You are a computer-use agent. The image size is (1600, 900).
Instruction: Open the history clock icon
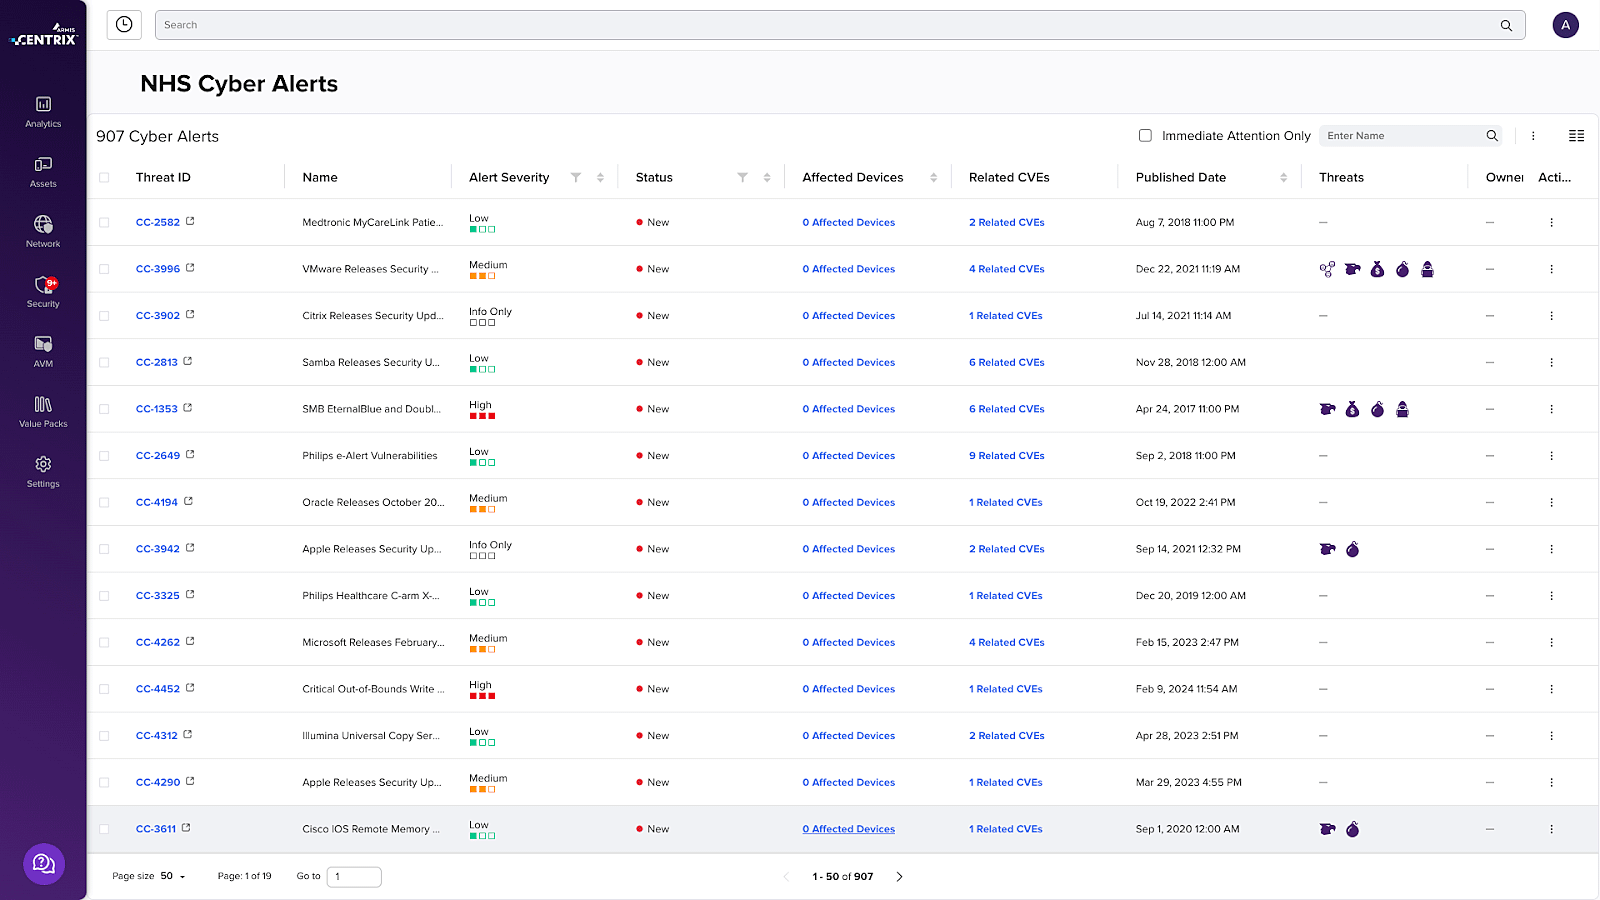[x=124, y=25]
